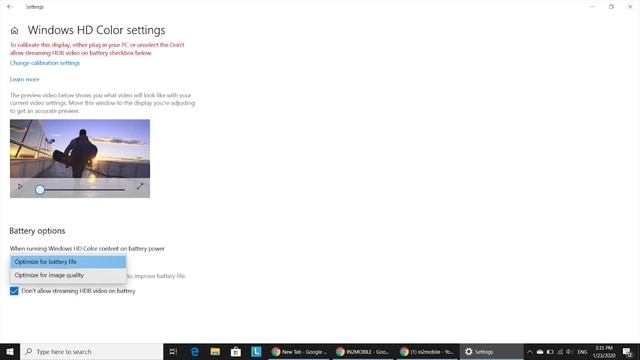
Task: Switch to in2mobile YouTube Chrome window
Action: (428, 351)
